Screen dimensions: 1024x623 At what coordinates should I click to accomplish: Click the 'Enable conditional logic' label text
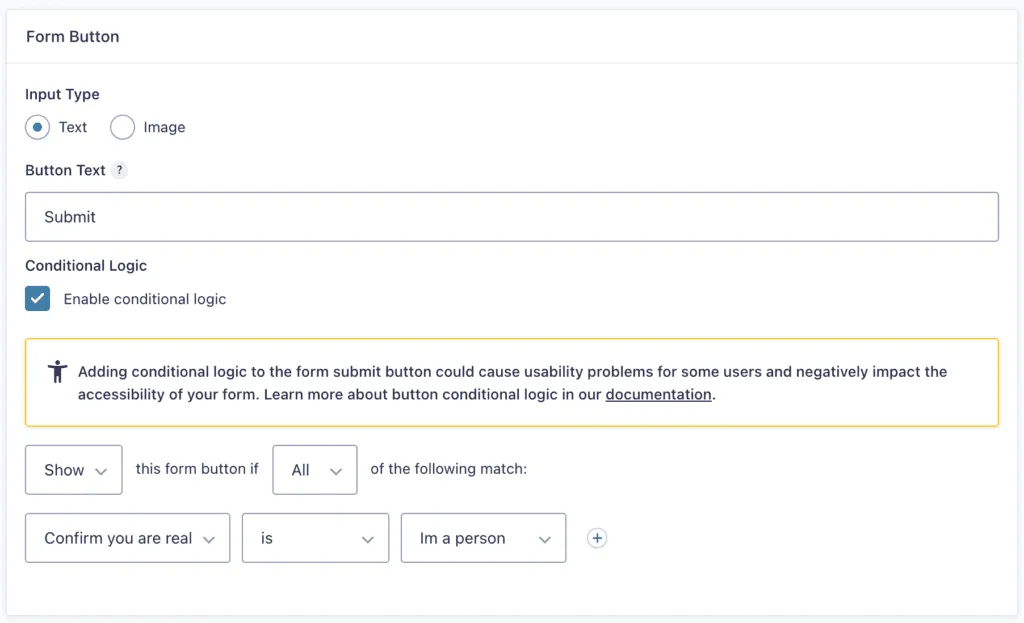tap(145, 299)
